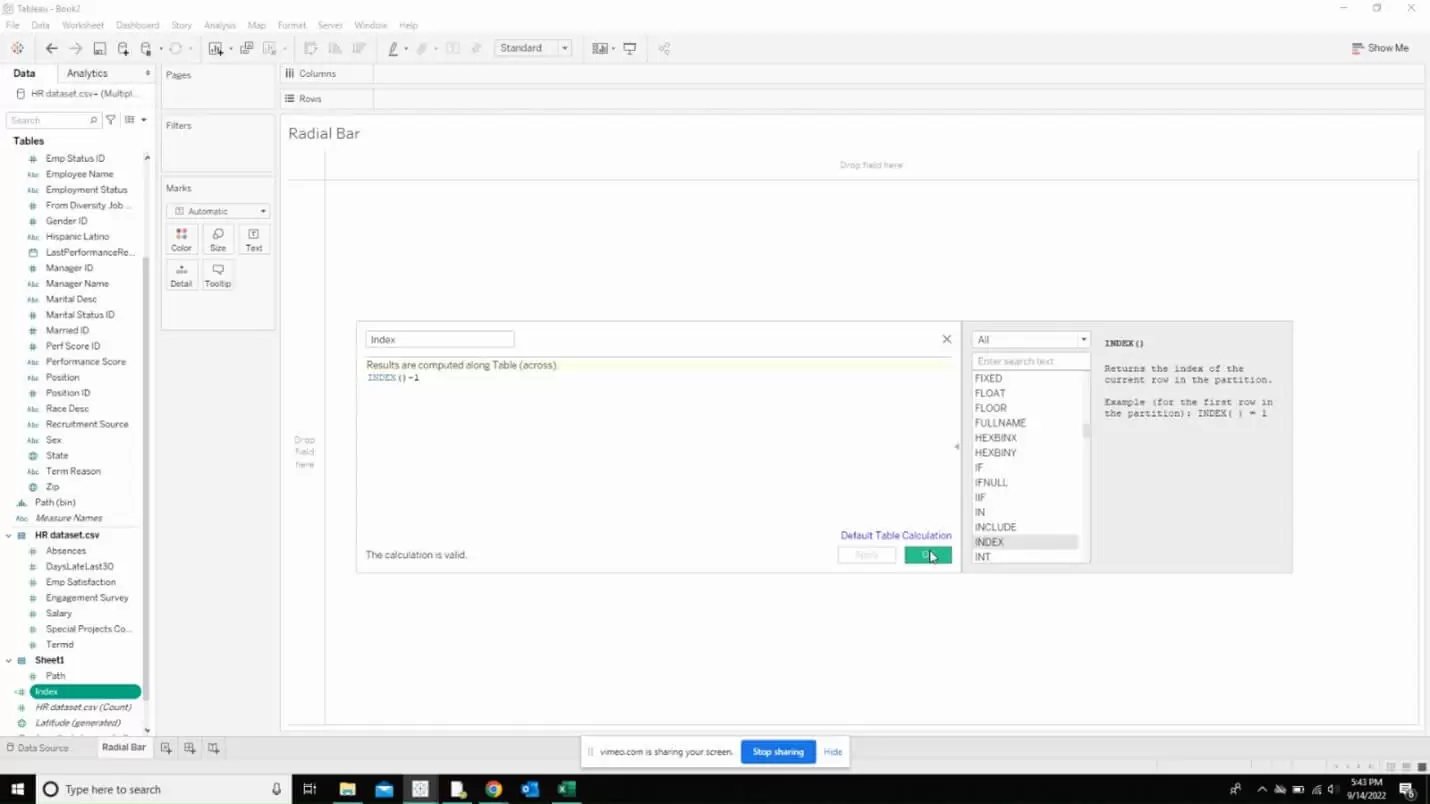This screenshot has width=1430, height=804.
Task: Click the Default Table Calculation link
Action: (896, 535)
